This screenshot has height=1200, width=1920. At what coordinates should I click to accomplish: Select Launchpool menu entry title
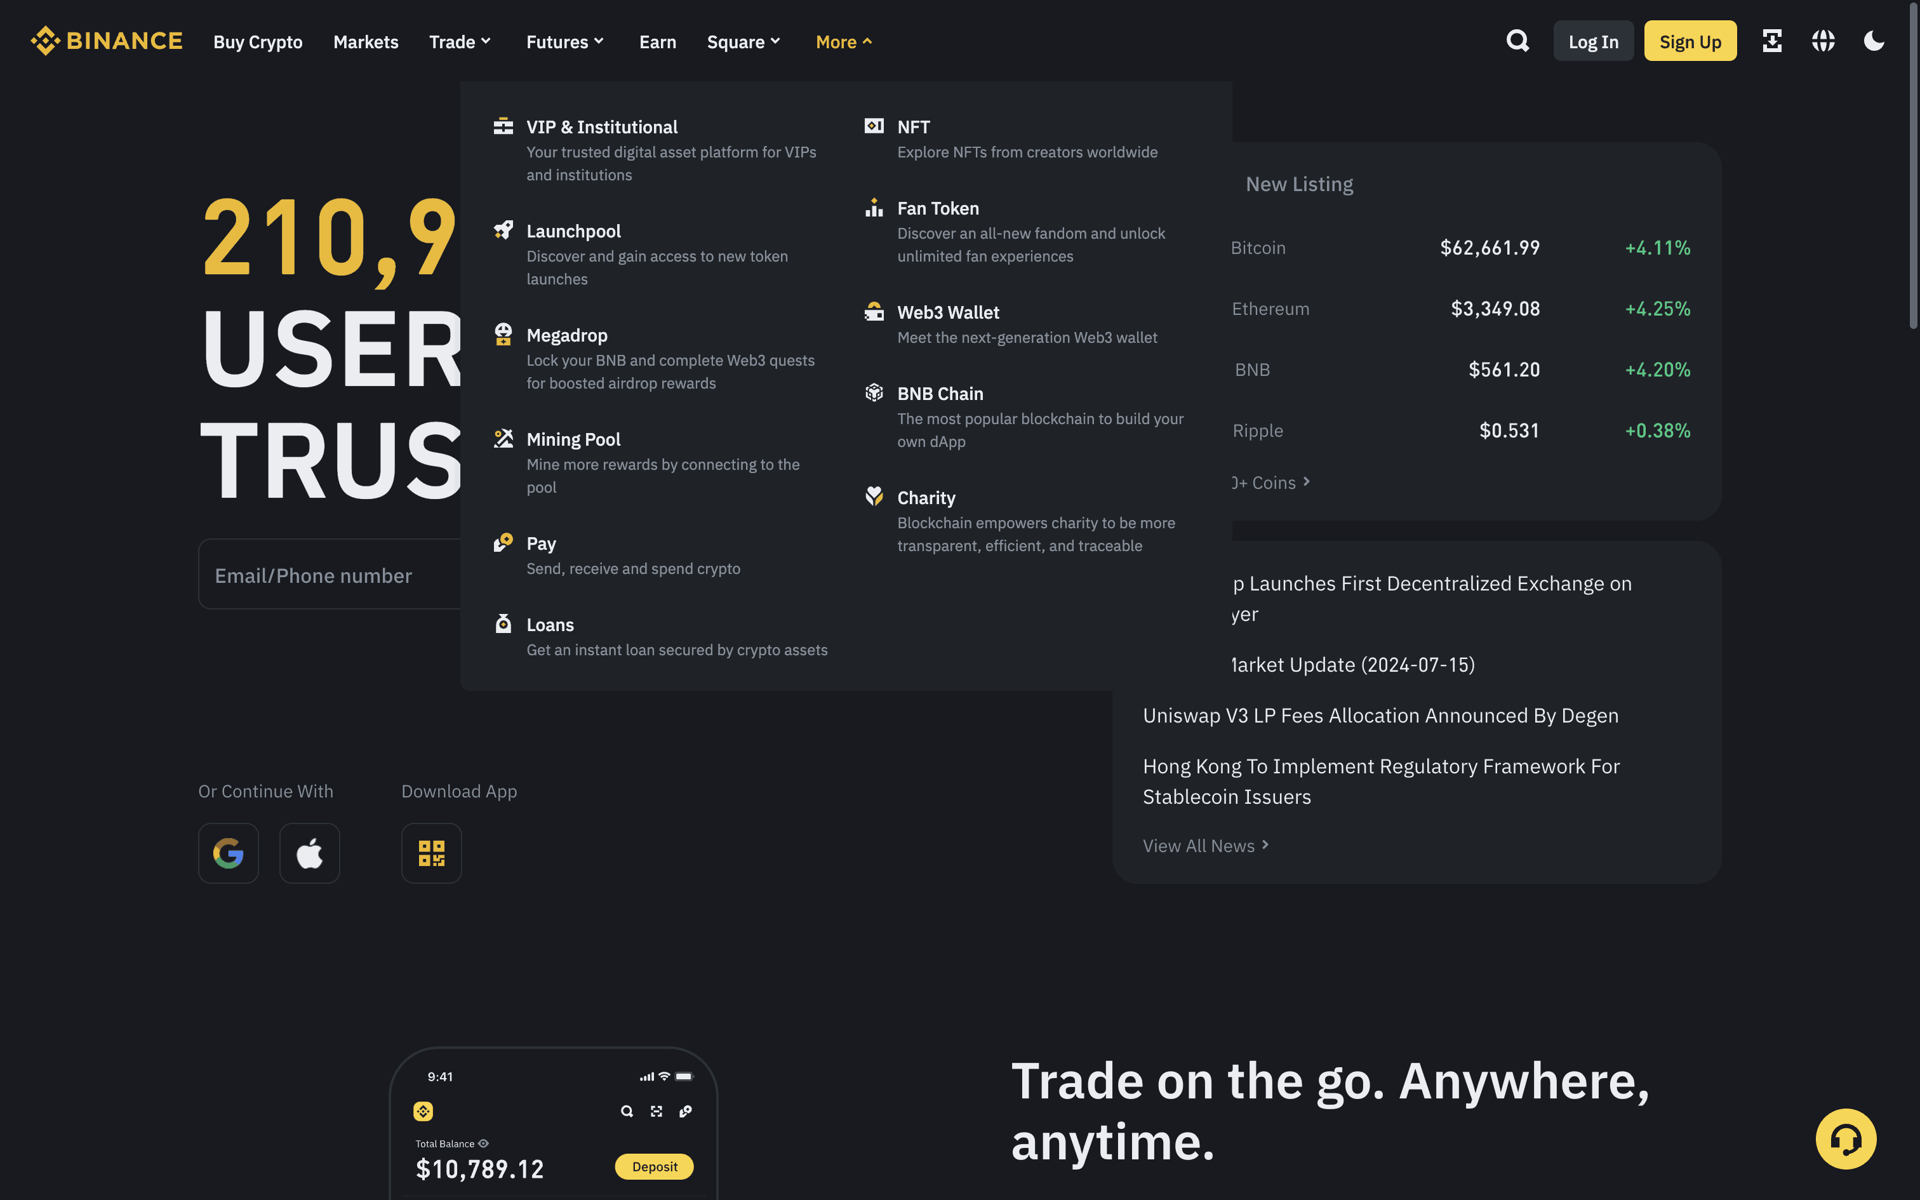574,230
